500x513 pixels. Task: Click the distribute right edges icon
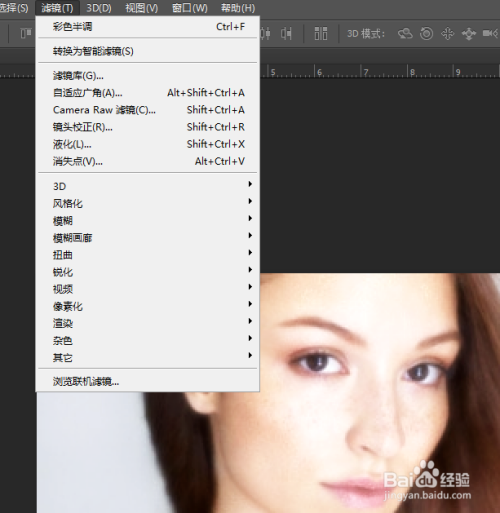pos(286,34)
